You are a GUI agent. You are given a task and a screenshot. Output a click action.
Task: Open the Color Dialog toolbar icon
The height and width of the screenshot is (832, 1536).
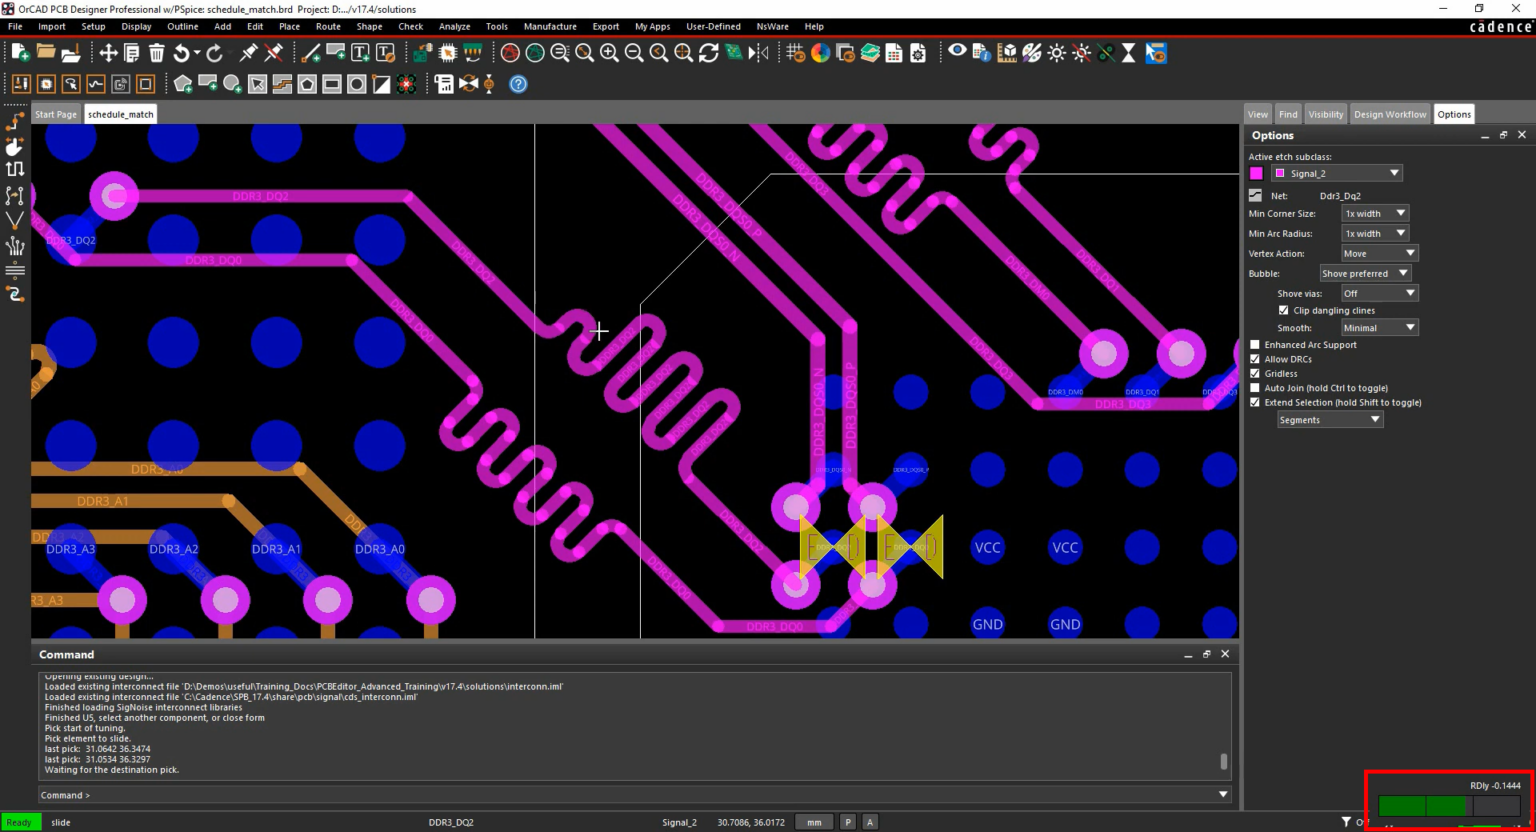[820, 53]
